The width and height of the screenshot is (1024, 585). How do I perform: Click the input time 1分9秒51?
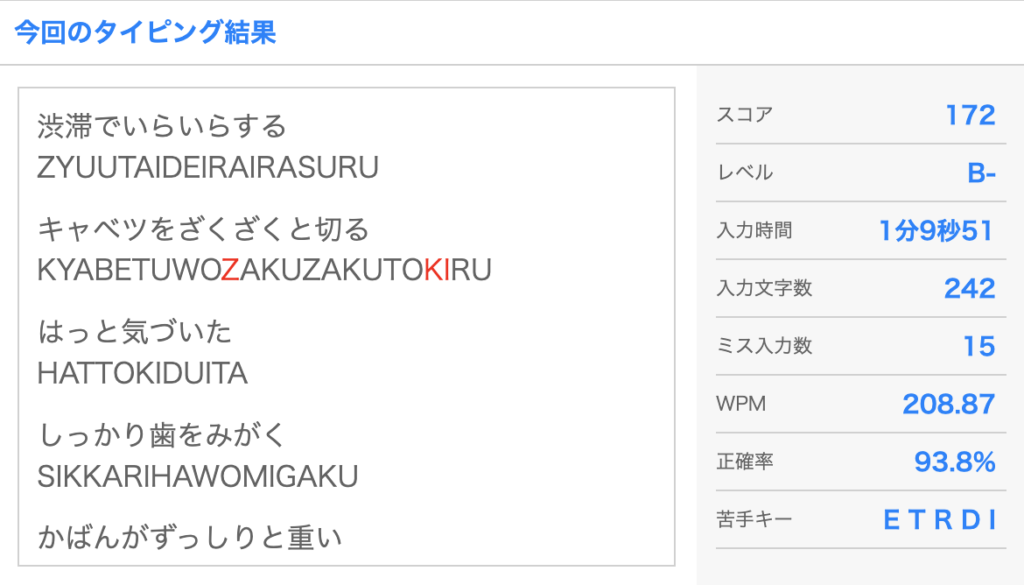point(936,231)
